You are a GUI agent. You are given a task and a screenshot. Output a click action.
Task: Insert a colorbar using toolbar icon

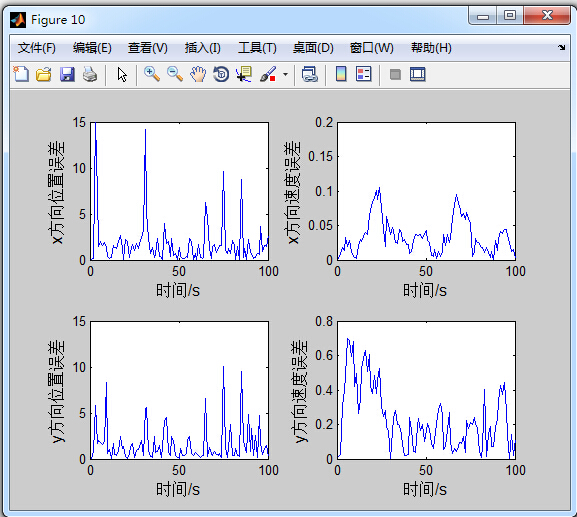(341, 74)
